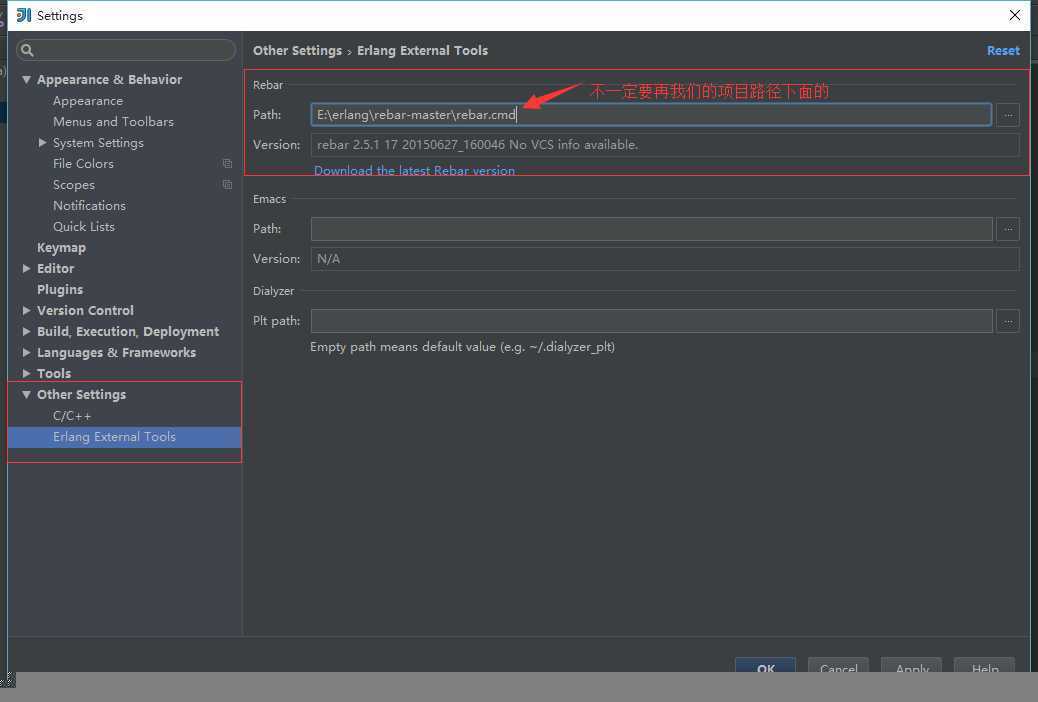Click the Help button

[x=984, y=666]
